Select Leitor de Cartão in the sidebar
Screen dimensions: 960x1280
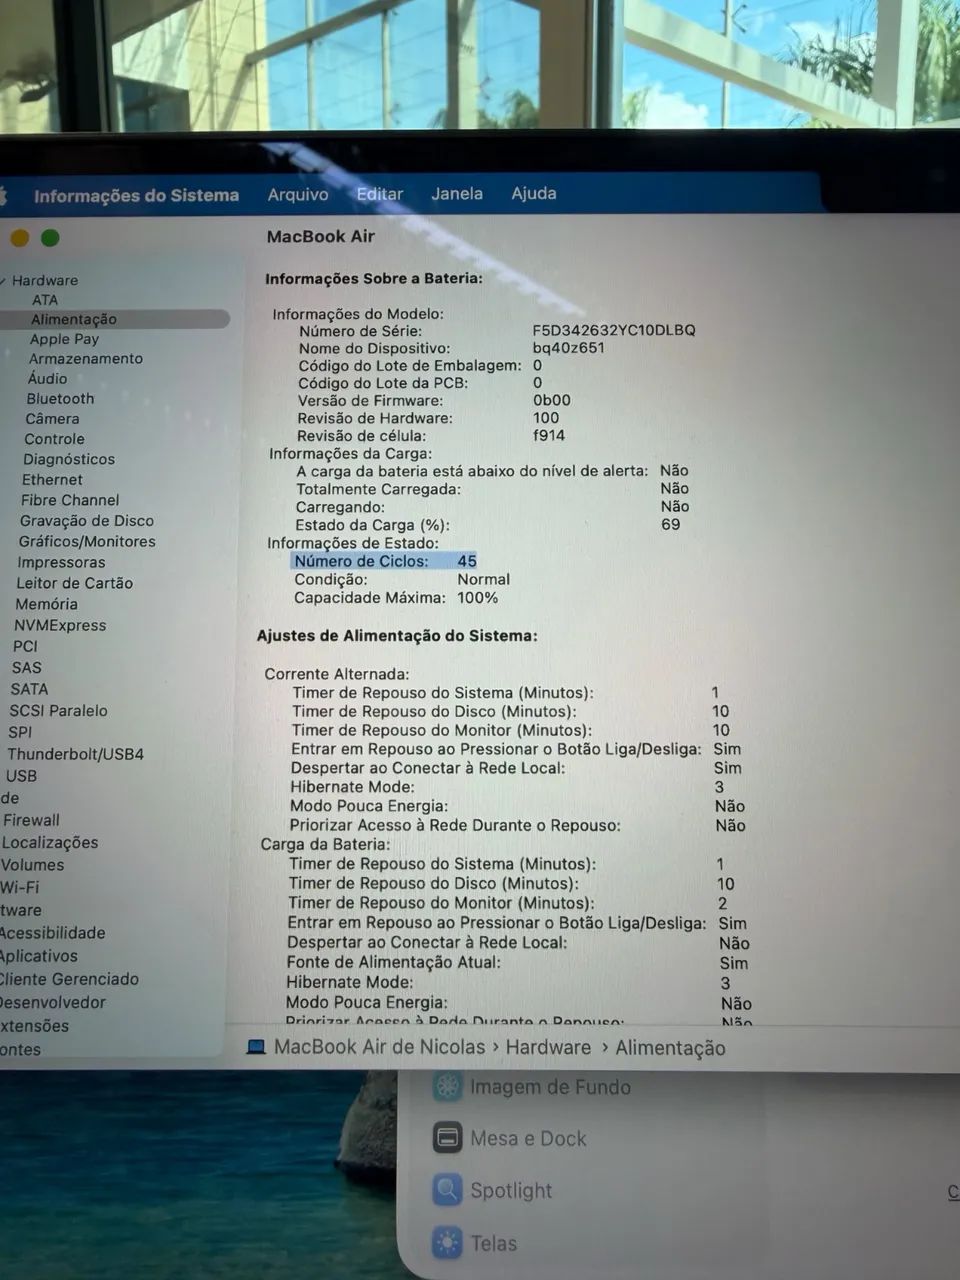coord(74,583)
